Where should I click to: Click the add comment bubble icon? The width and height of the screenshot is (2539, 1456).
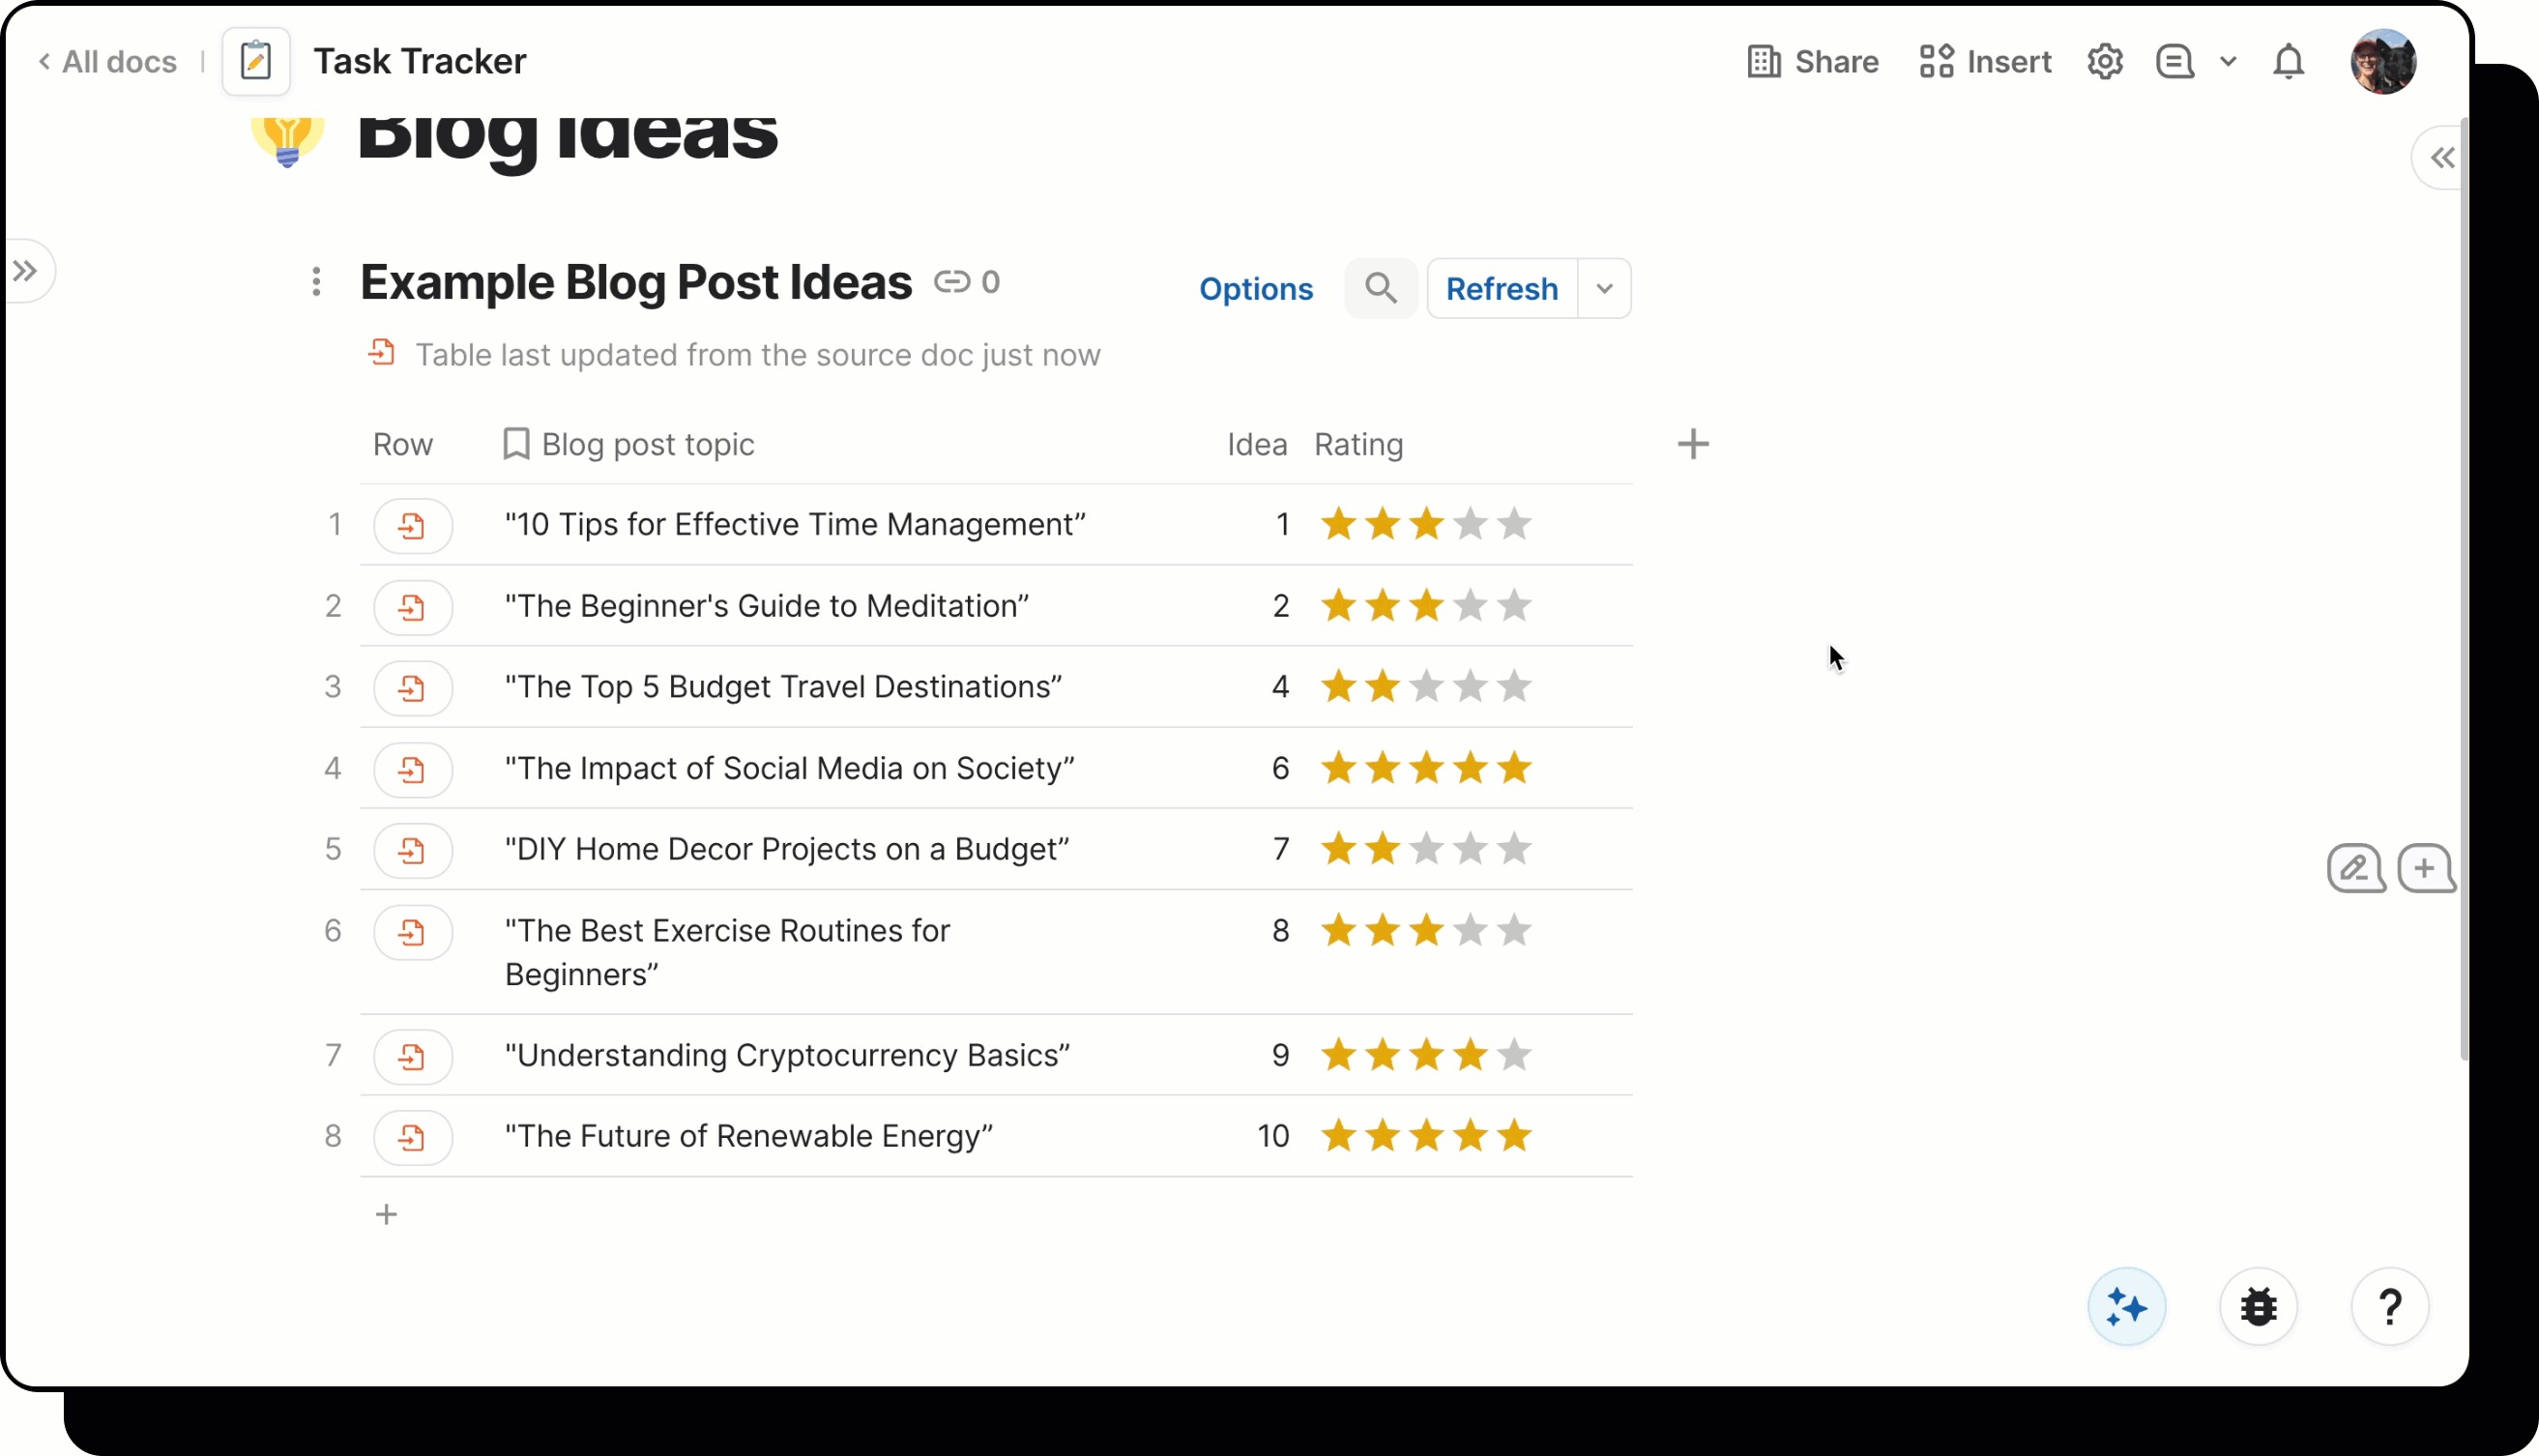pos(2425,868)
